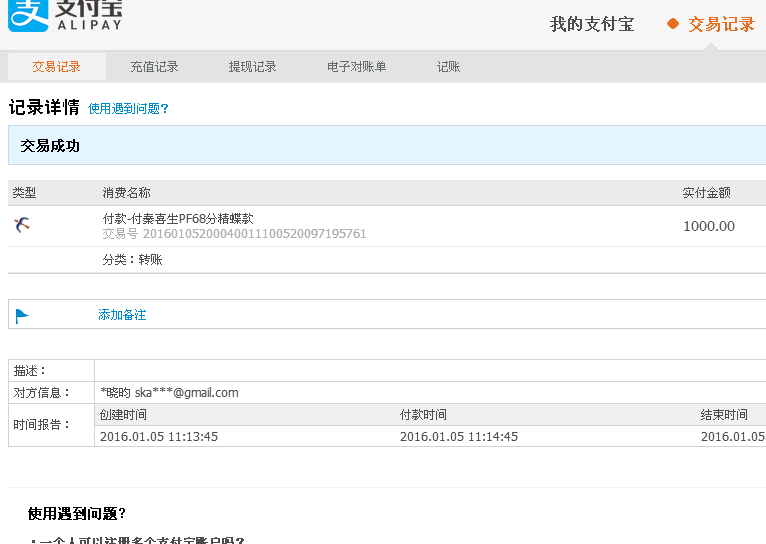Click the 交易成功 status banner

(x=387, y=146)
